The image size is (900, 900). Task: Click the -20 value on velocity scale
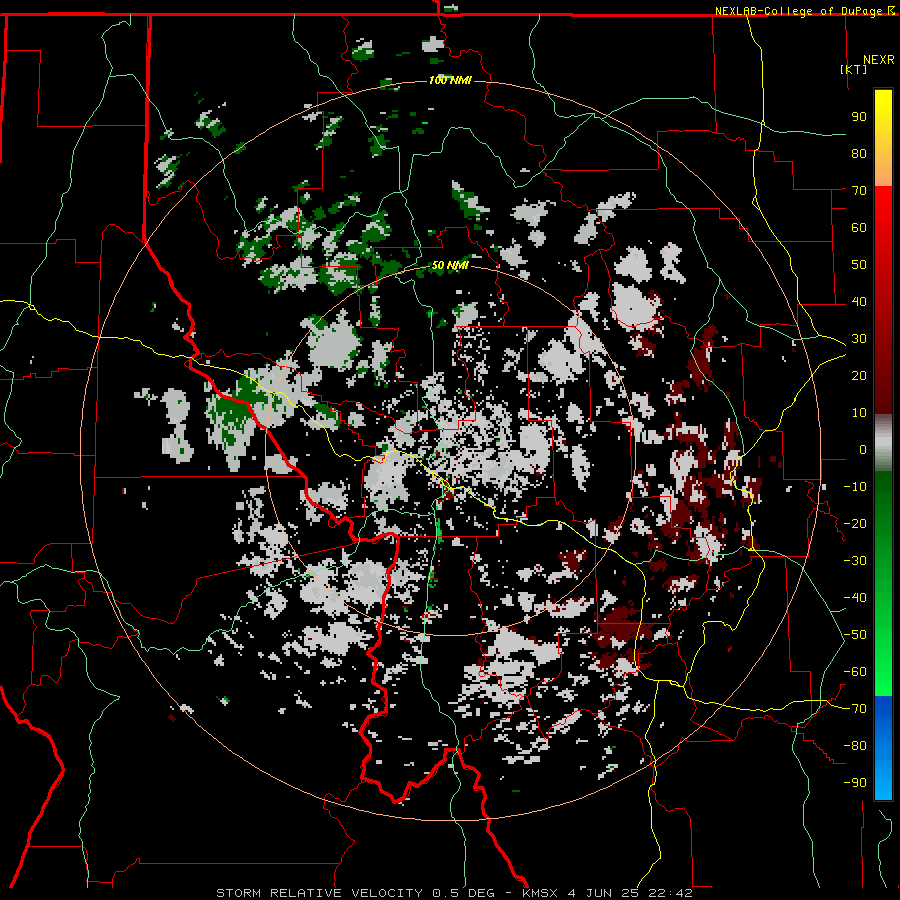tap(855, 523)
